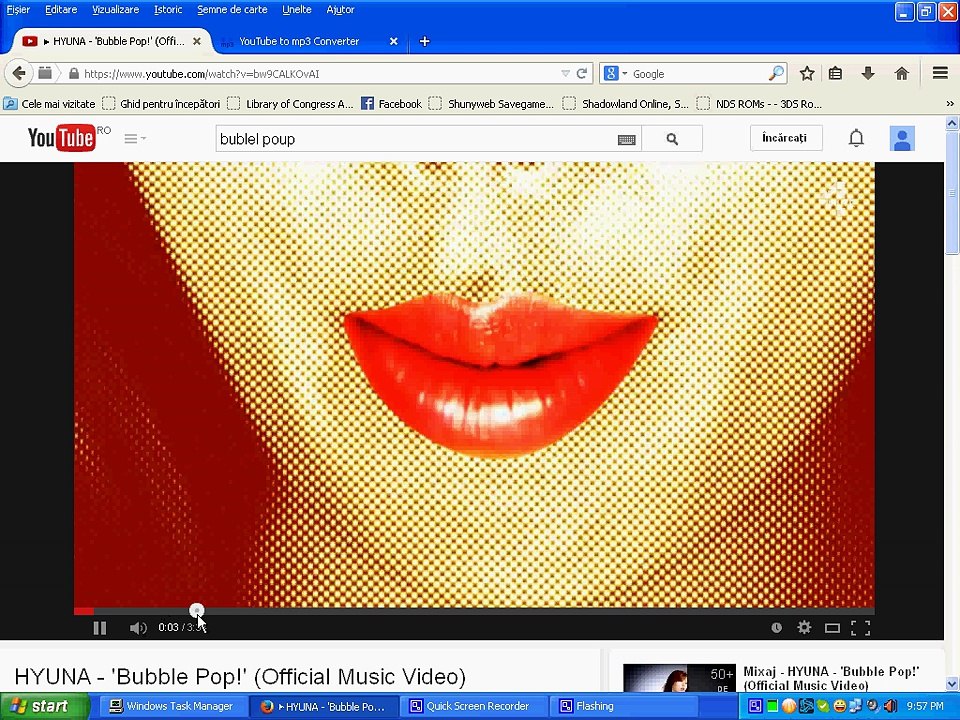
Task: Open the Vizualizare menu
Action: tap(115, 10)
